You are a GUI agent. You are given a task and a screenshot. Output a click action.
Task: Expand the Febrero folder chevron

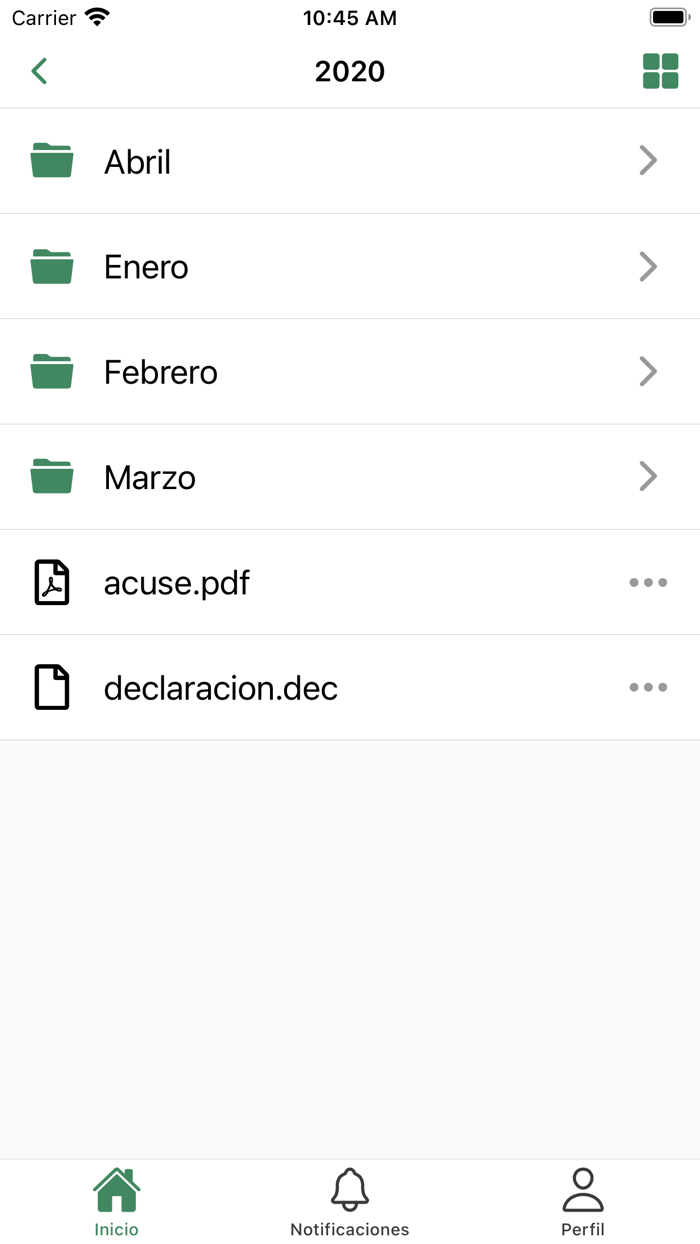tap(648, 372)
